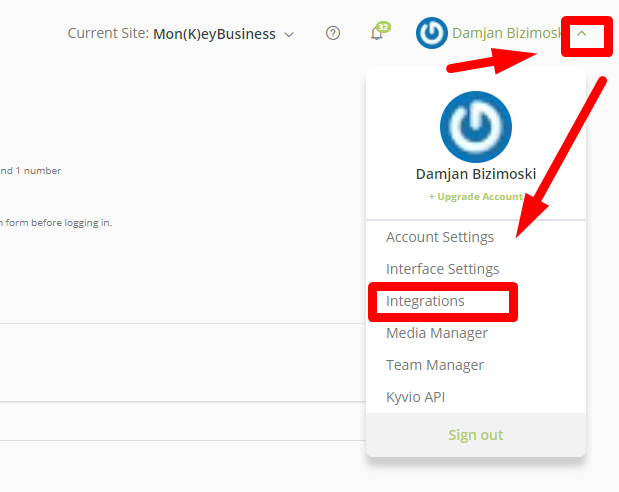Open the help question mark icon

[333, 33]
